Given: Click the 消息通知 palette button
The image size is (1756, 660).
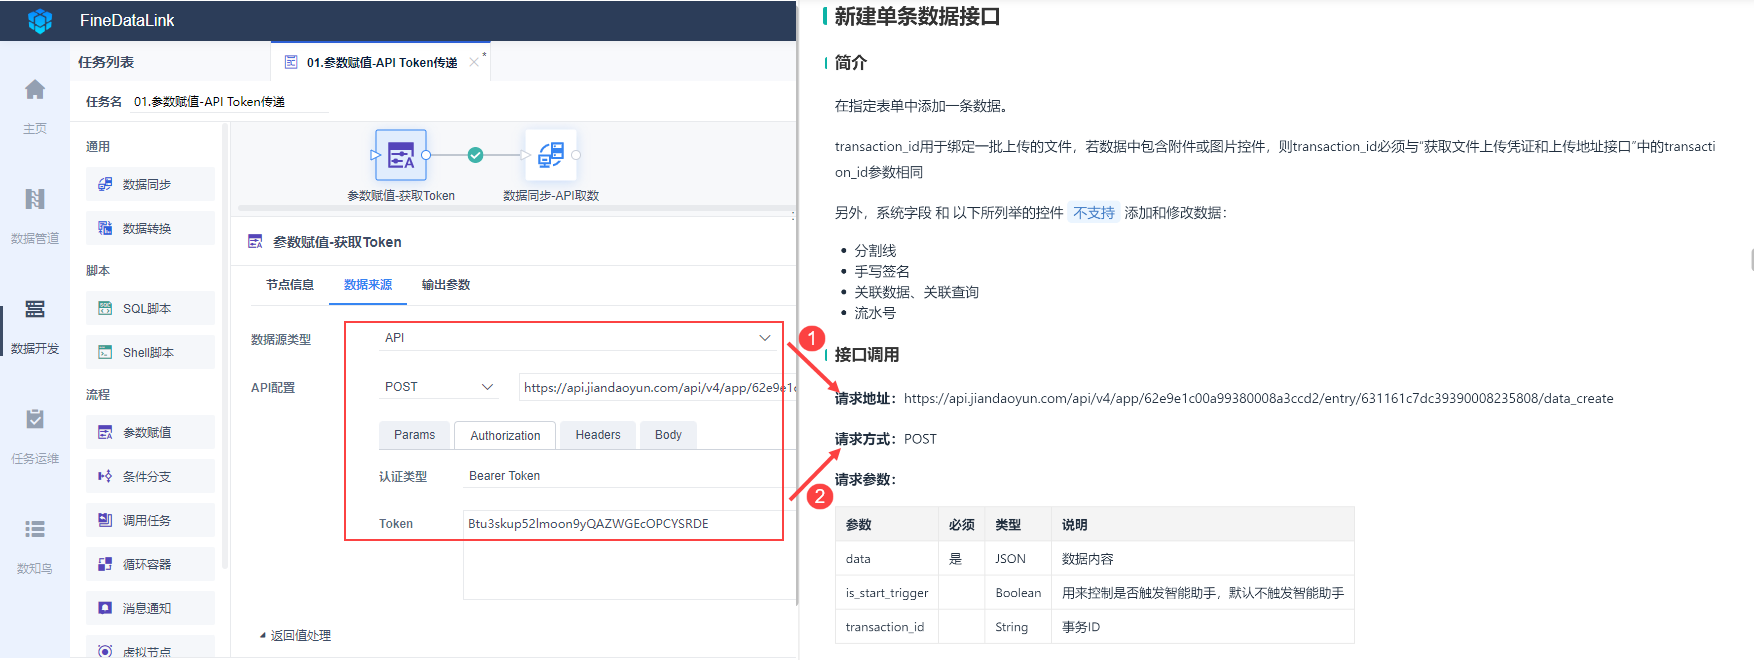Looking at the screenshot, I should (x=150, y=608).
